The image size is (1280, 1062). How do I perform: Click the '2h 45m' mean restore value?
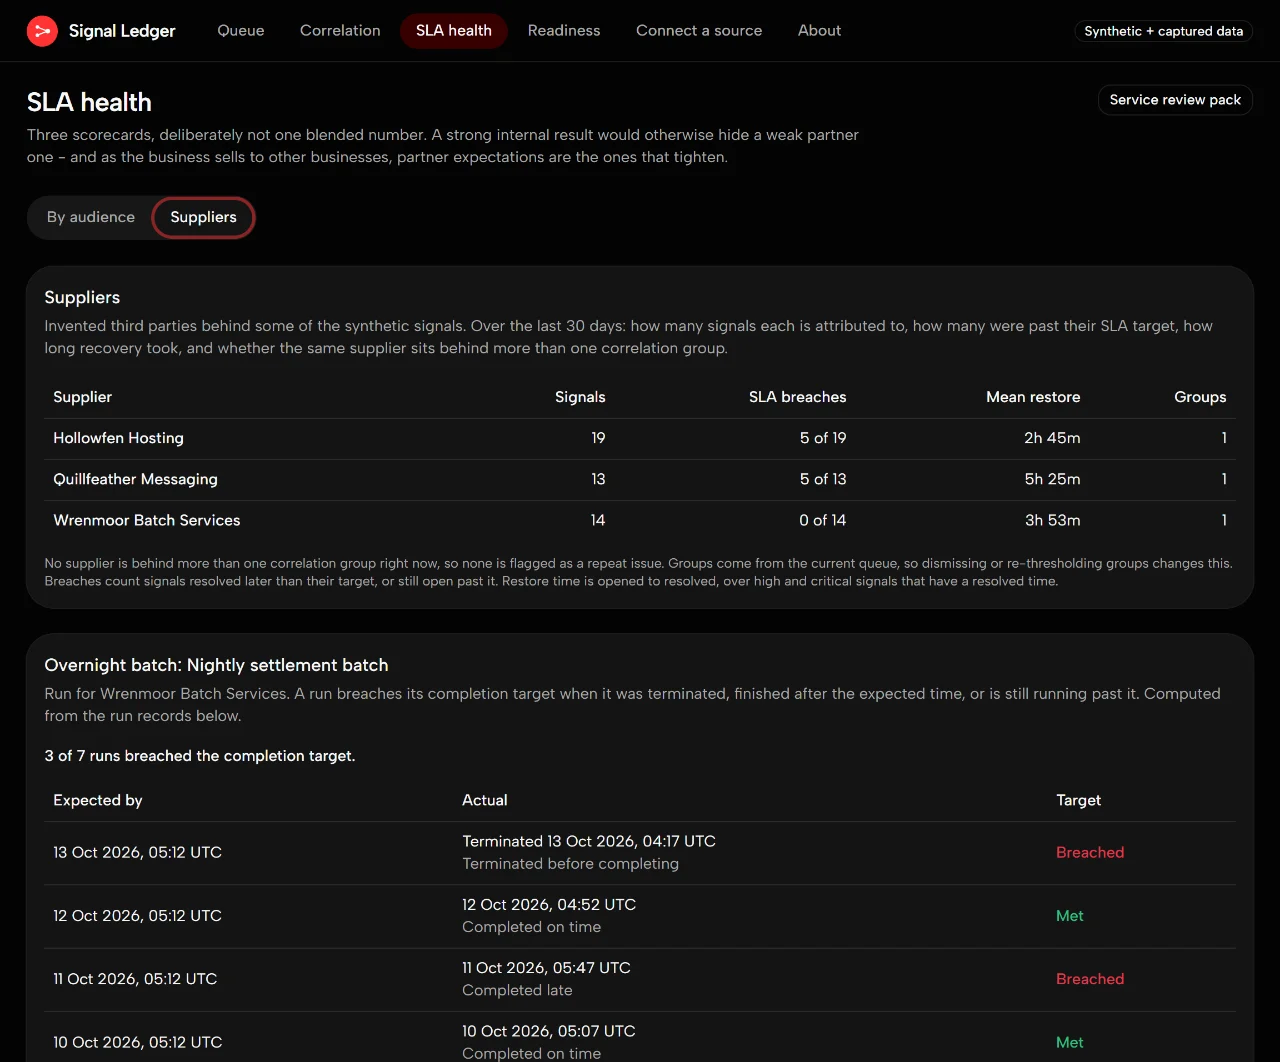pos(1052,438)
